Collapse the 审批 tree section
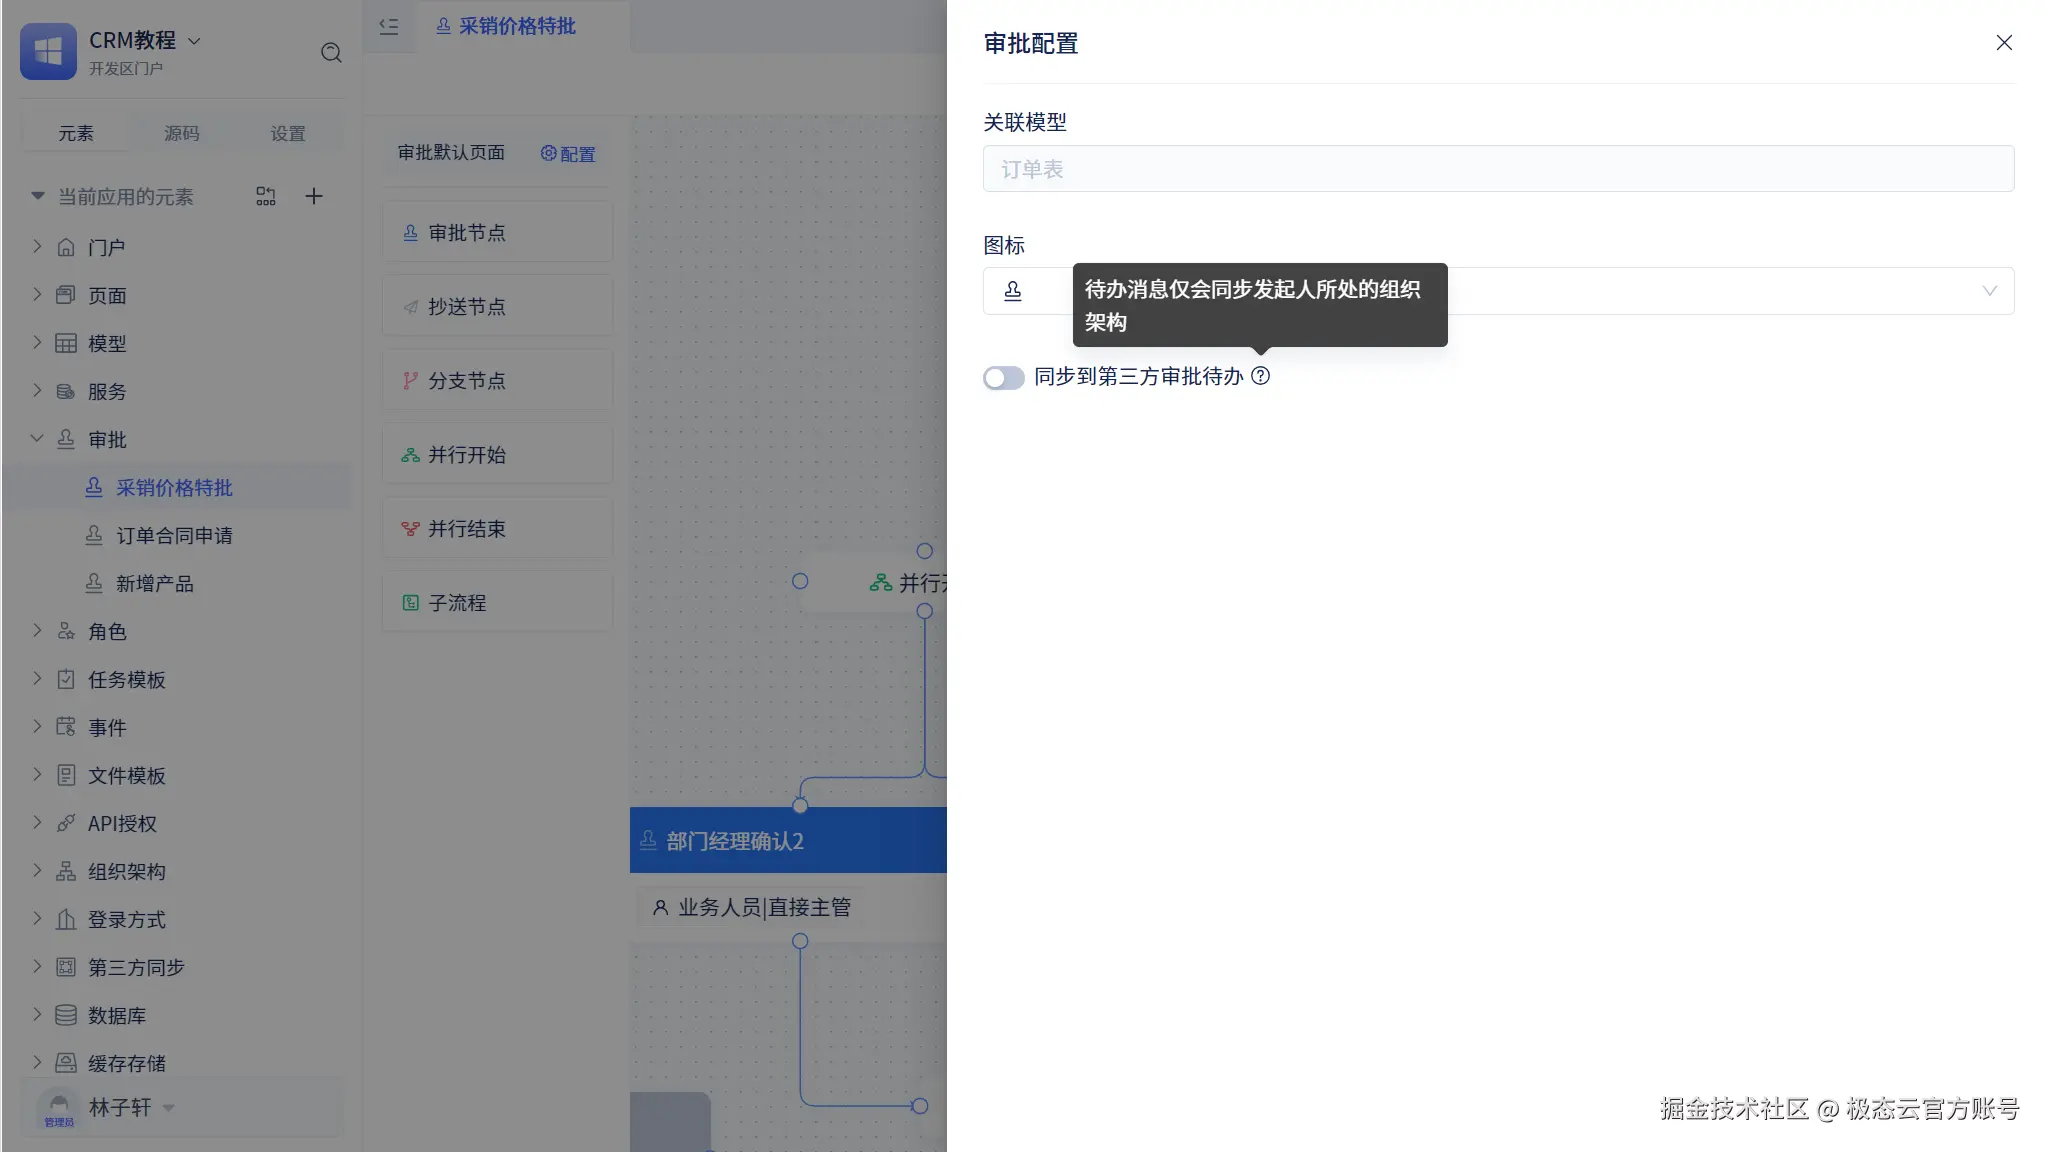This screenshot has width=2050, height=1152. [37, 439]
